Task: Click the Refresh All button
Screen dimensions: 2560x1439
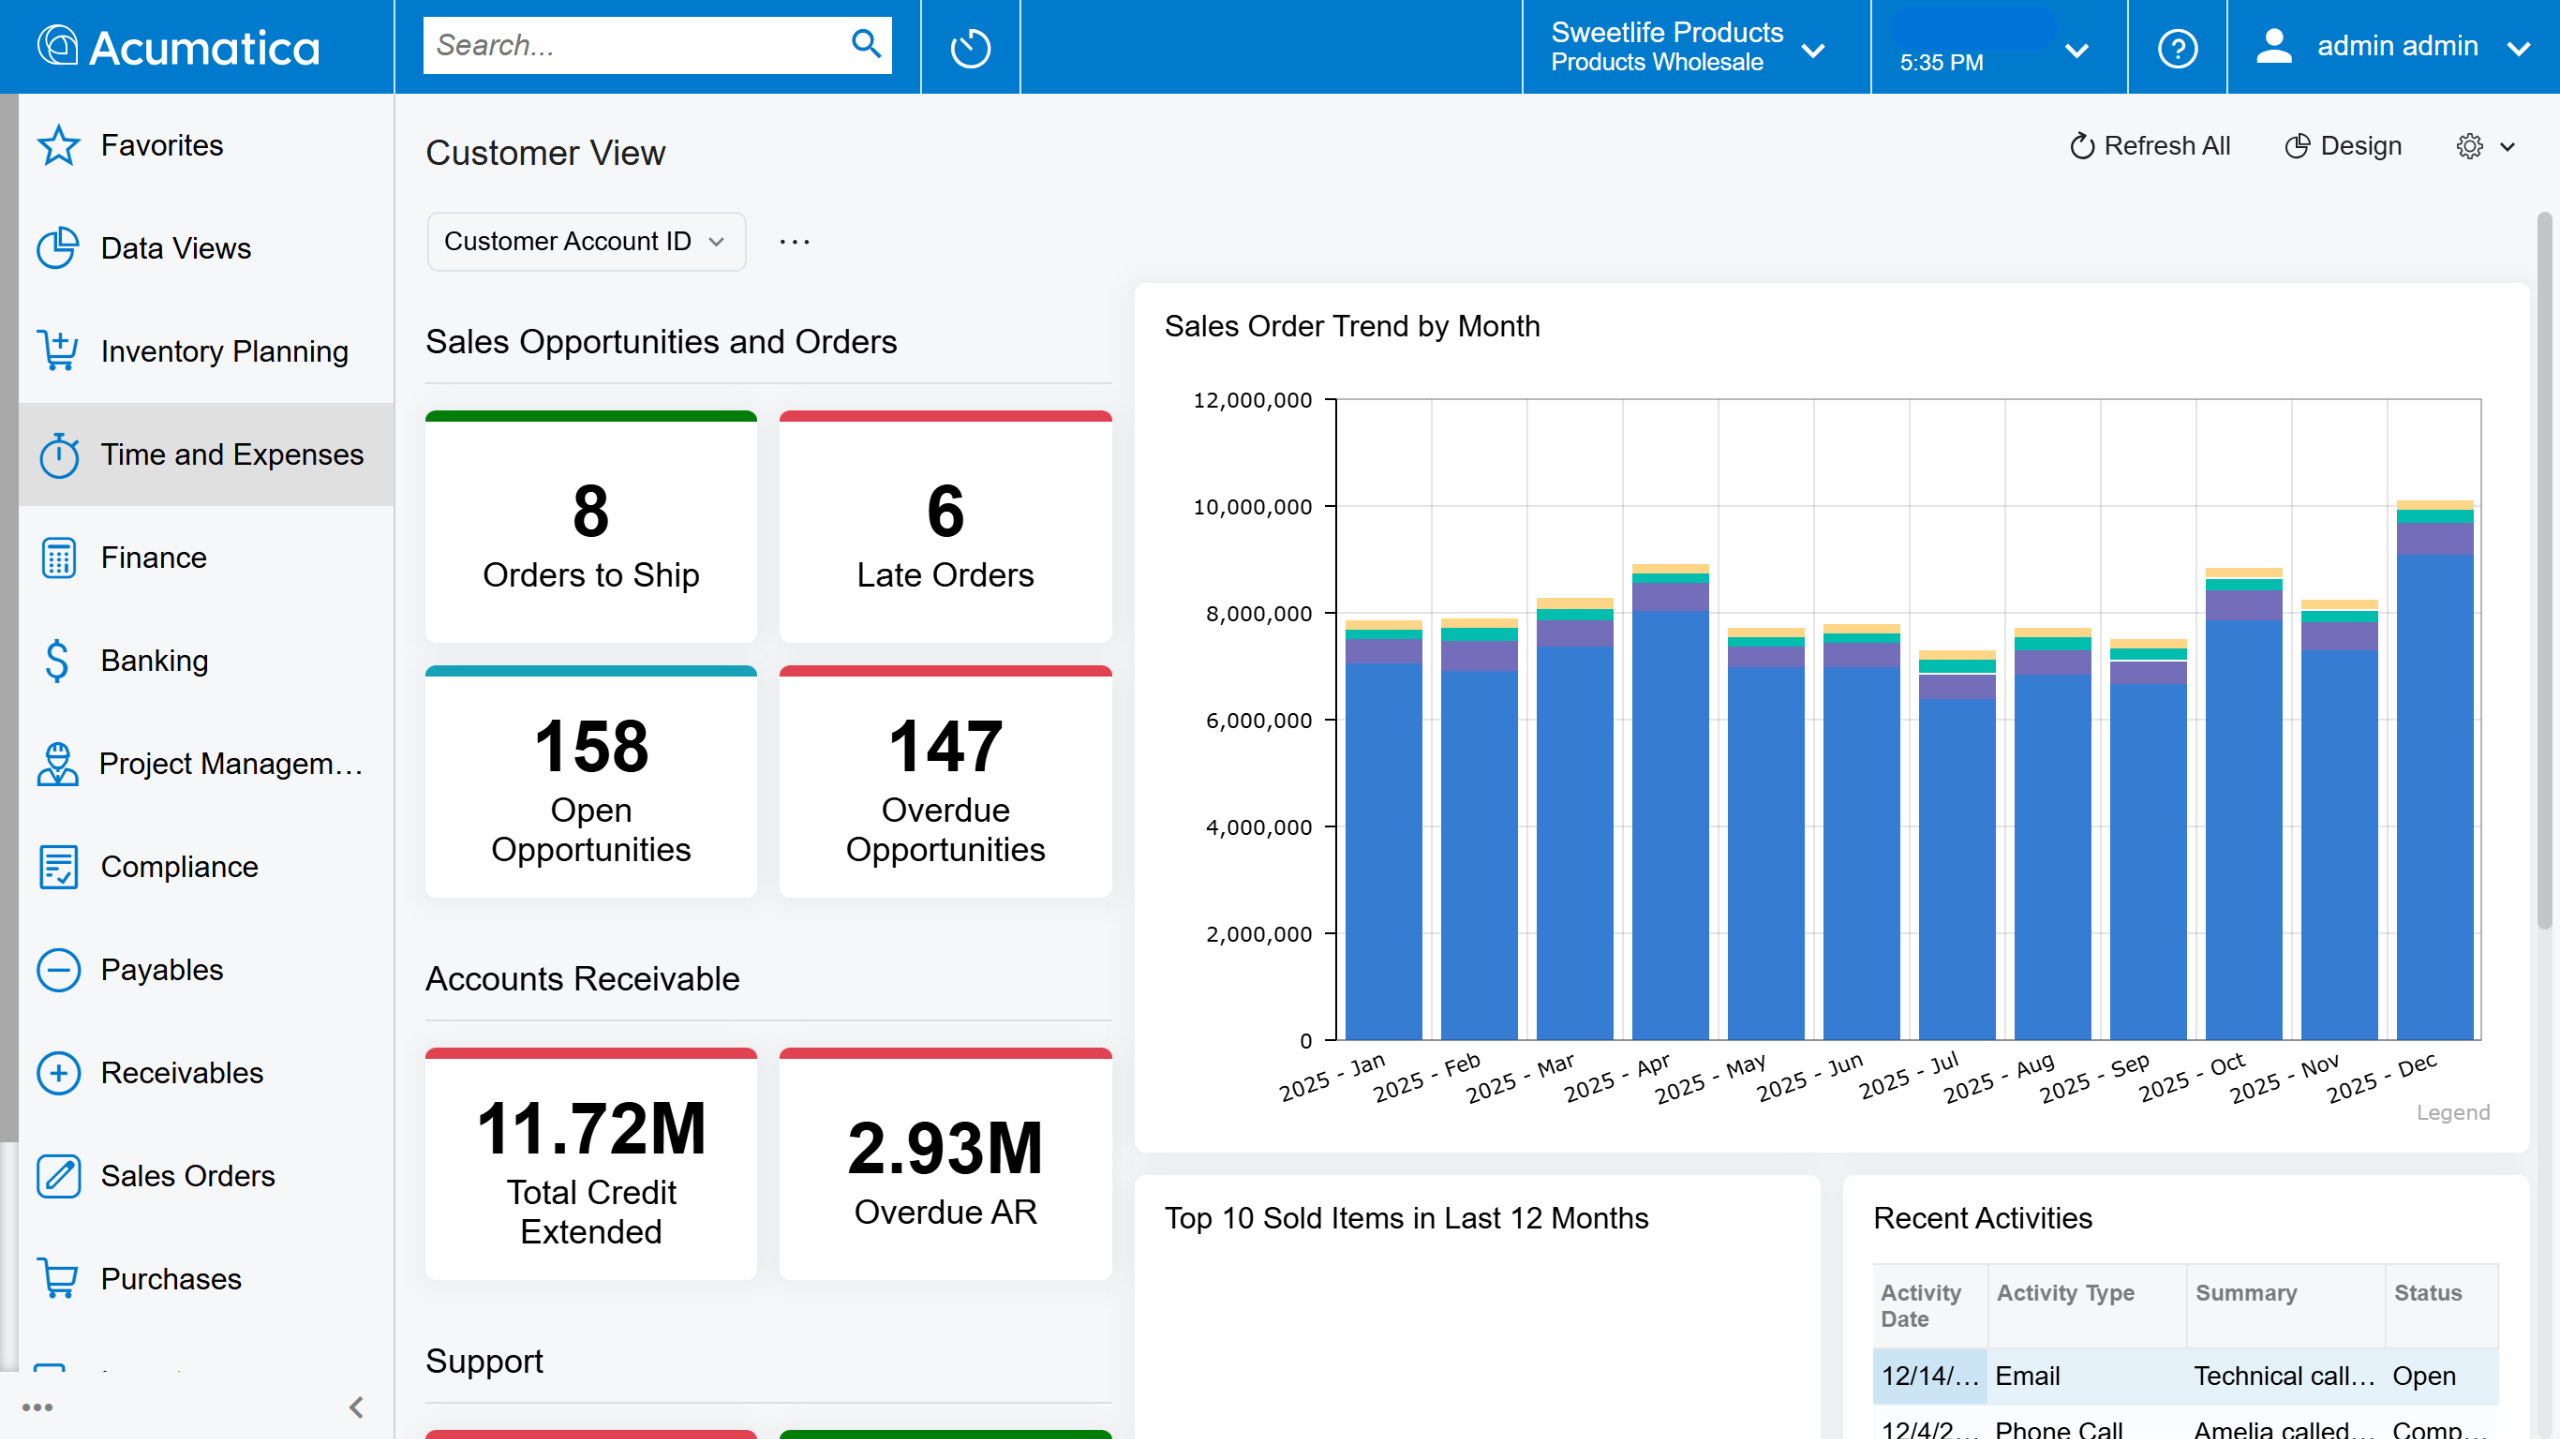Action: (x=2150, y=146)
